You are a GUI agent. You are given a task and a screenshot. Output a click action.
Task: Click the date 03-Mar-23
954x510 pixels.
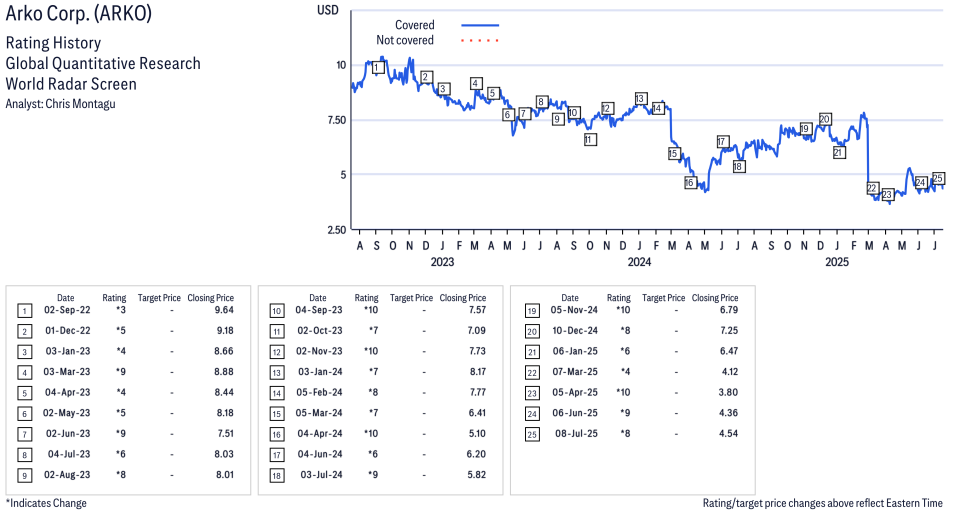[67, 372]
